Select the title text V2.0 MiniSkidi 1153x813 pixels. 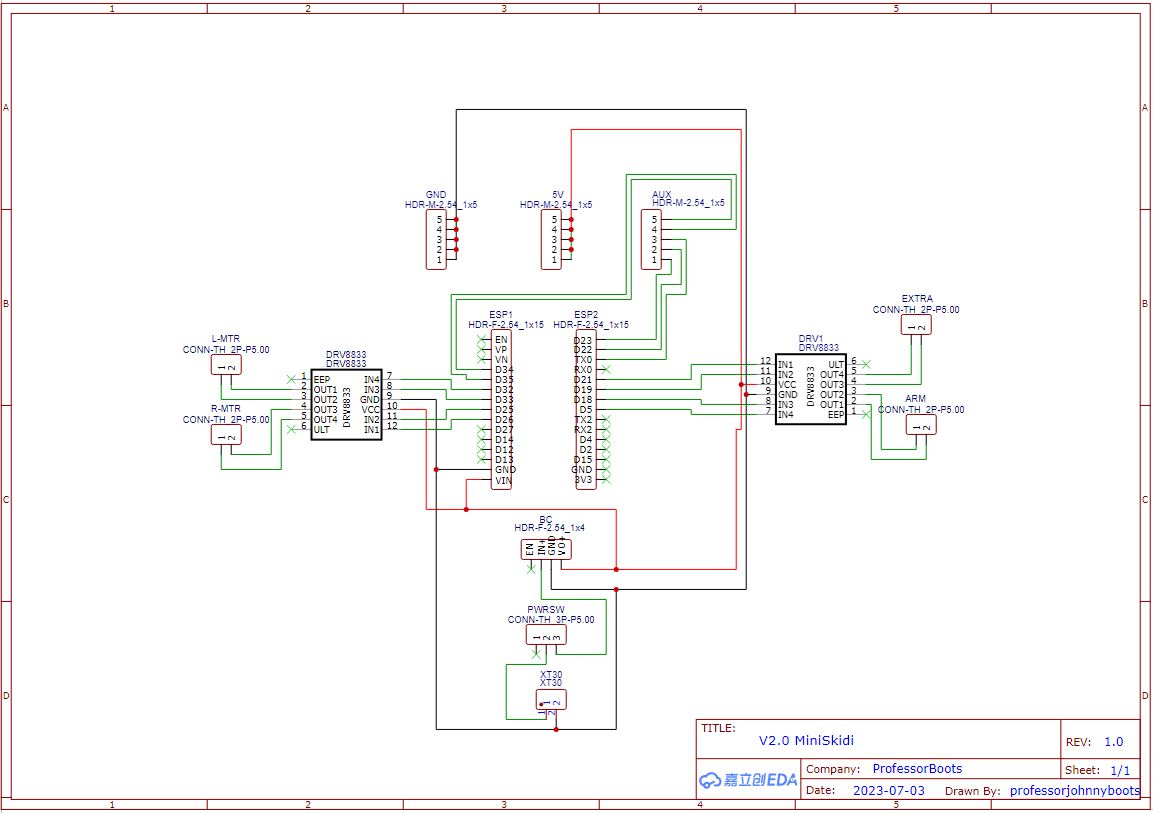pyautogui.click(x=806, y=741)
